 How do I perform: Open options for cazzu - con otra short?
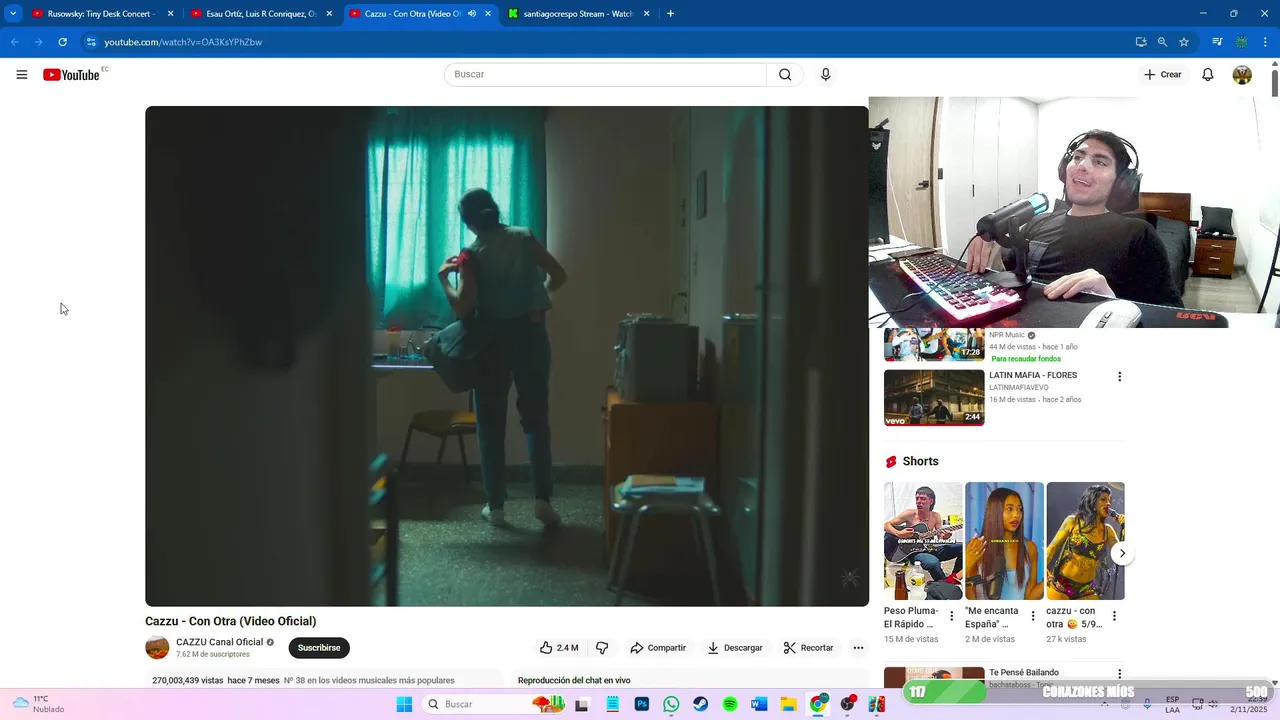pyautogui.click(x=1114, y=616)
